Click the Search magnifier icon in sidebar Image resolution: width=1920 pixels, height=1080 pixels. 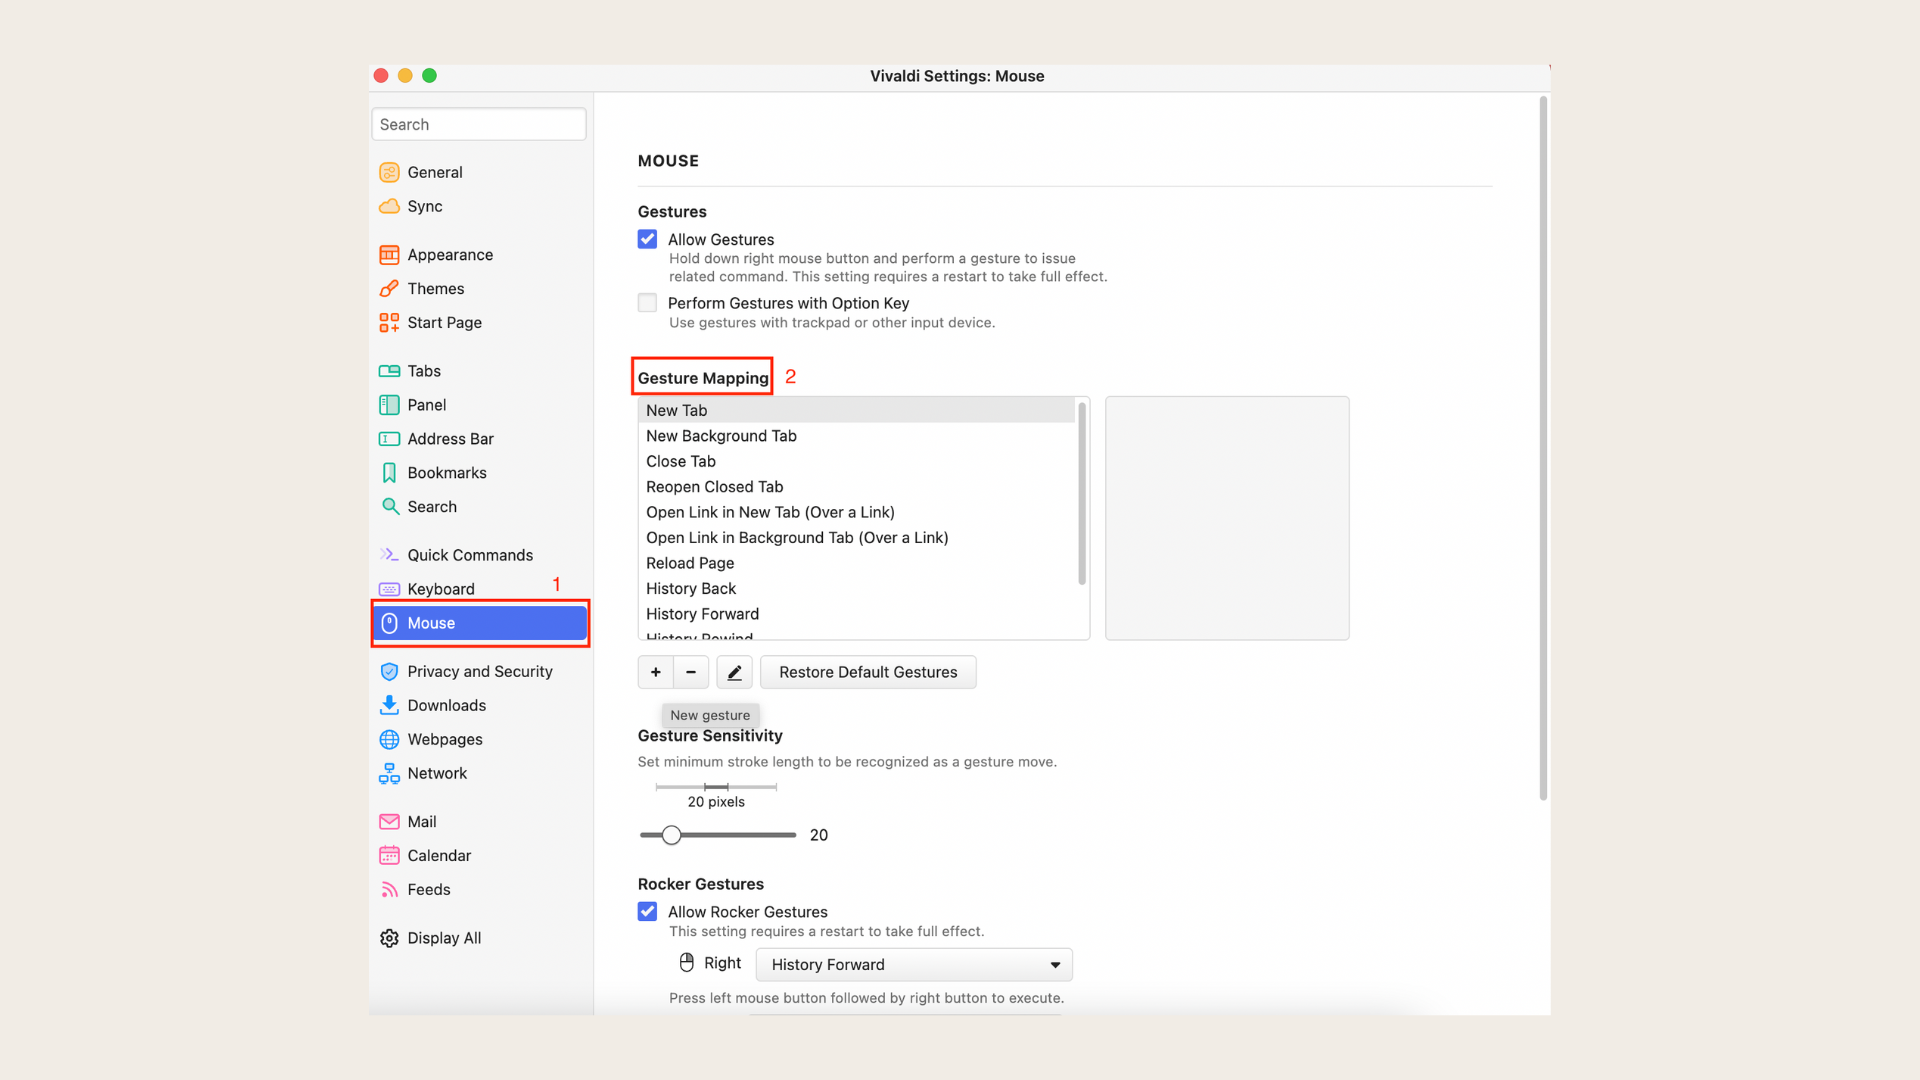pos(390,507)
